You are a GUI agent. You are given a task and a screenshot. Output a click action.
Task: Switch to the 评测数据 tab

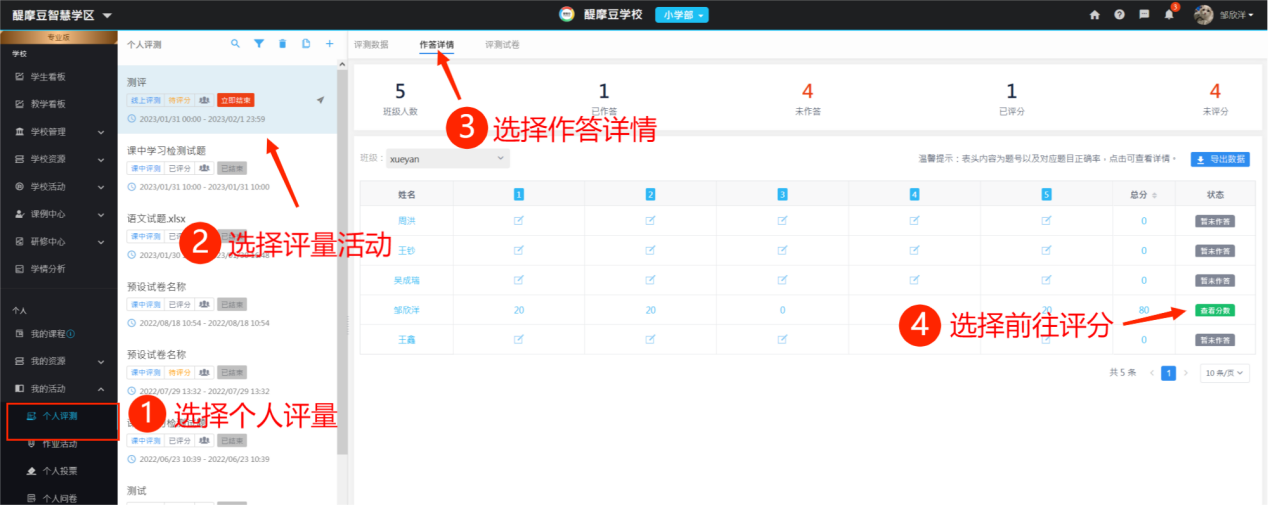click(372, 45)
